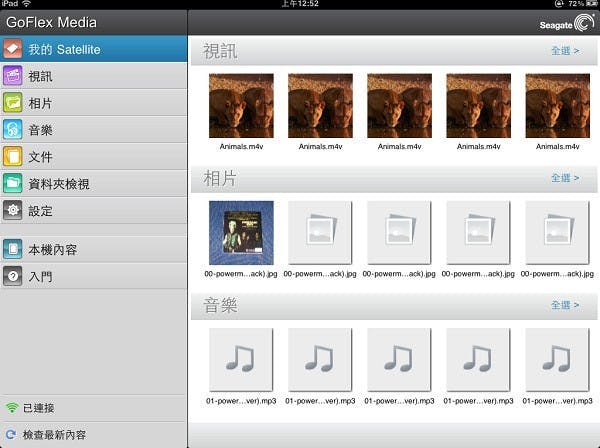Screen dimensions: 600x448
Task: Expand 全選 for the 音樂 section
Action: pos(564,305)
